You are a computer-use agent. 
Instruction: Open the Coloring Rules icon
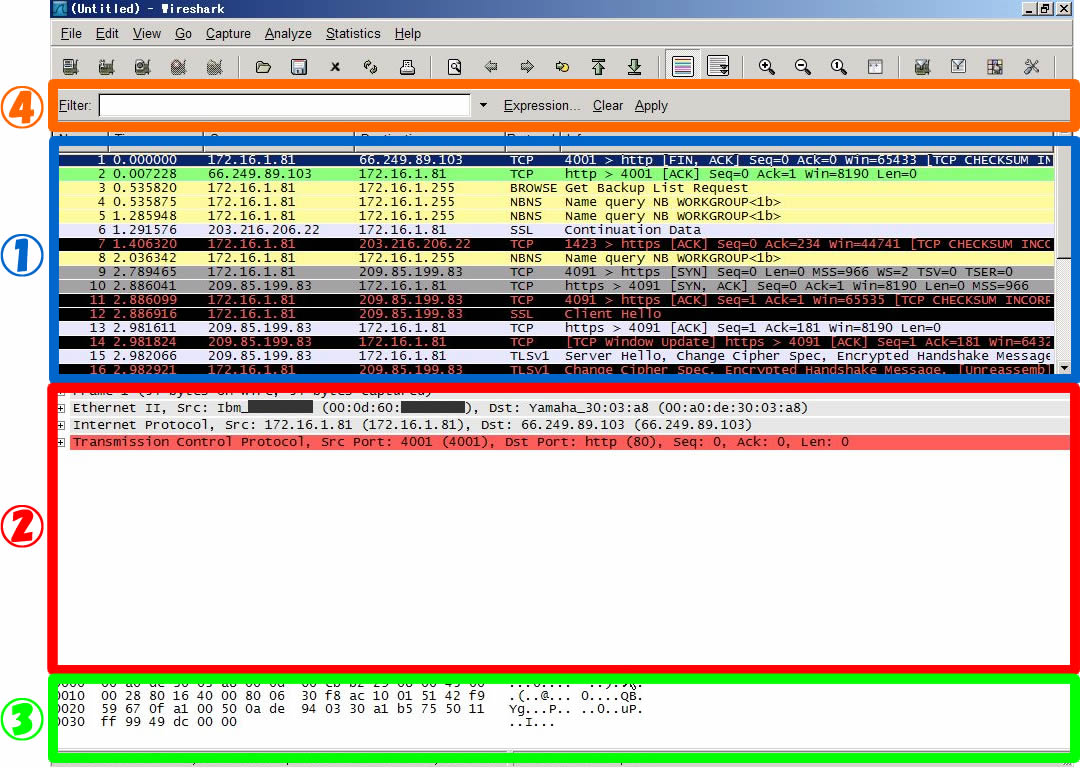point(995,67)
